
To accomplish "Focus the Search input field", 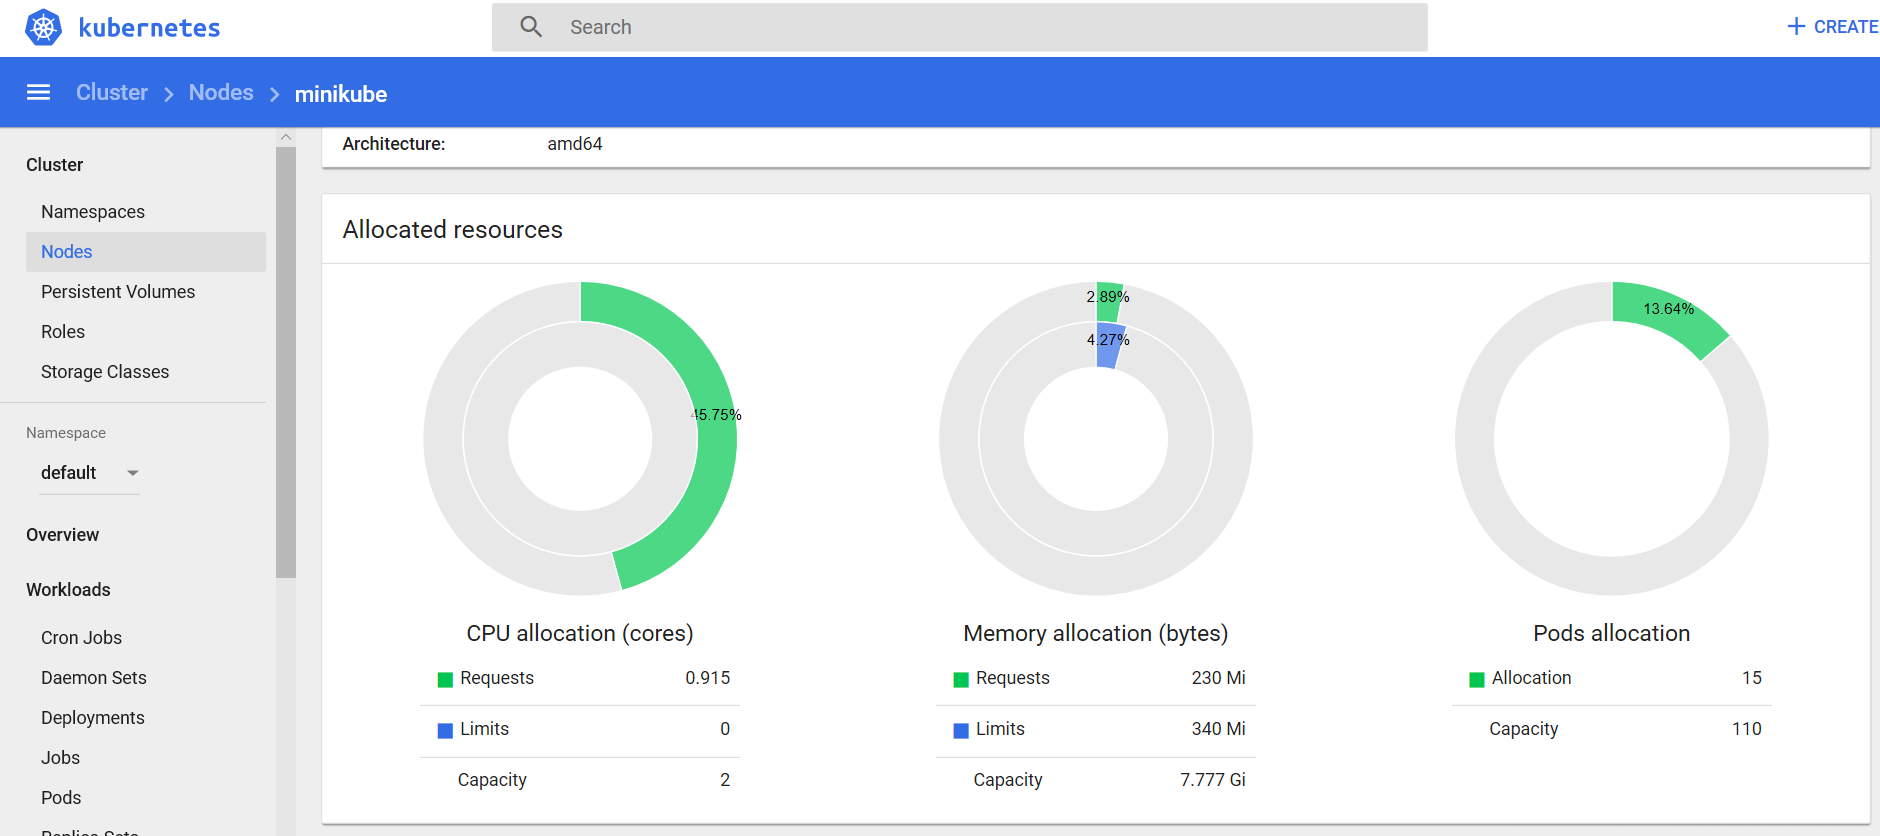I will click(959, 27).
